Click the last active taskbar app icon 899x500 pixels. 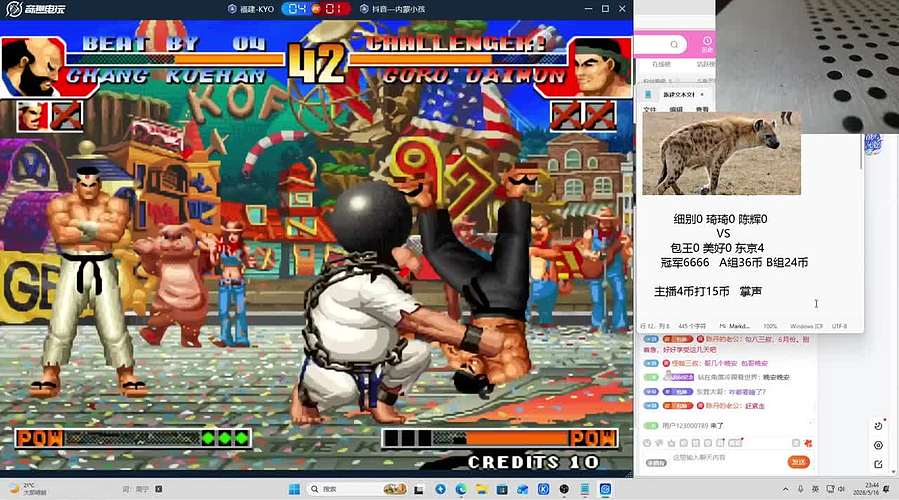[x=605, y=489]
